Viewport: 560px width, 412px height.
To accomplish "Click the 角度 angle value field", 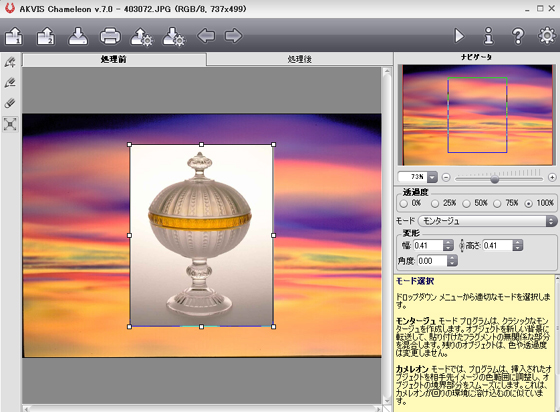I will 431,261.
